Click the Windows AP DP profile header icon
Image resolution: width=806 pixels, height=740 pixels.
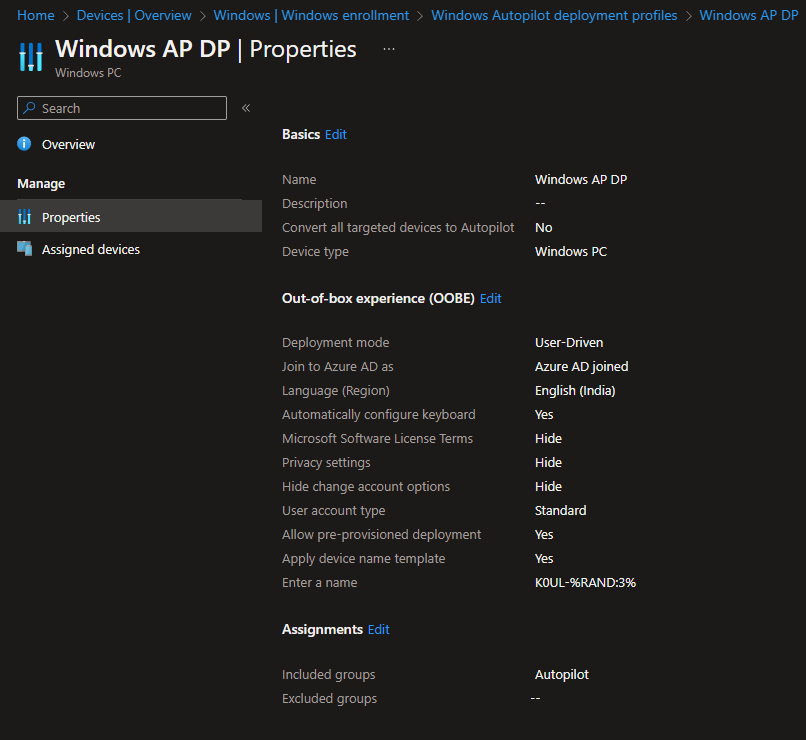point(31,57)
